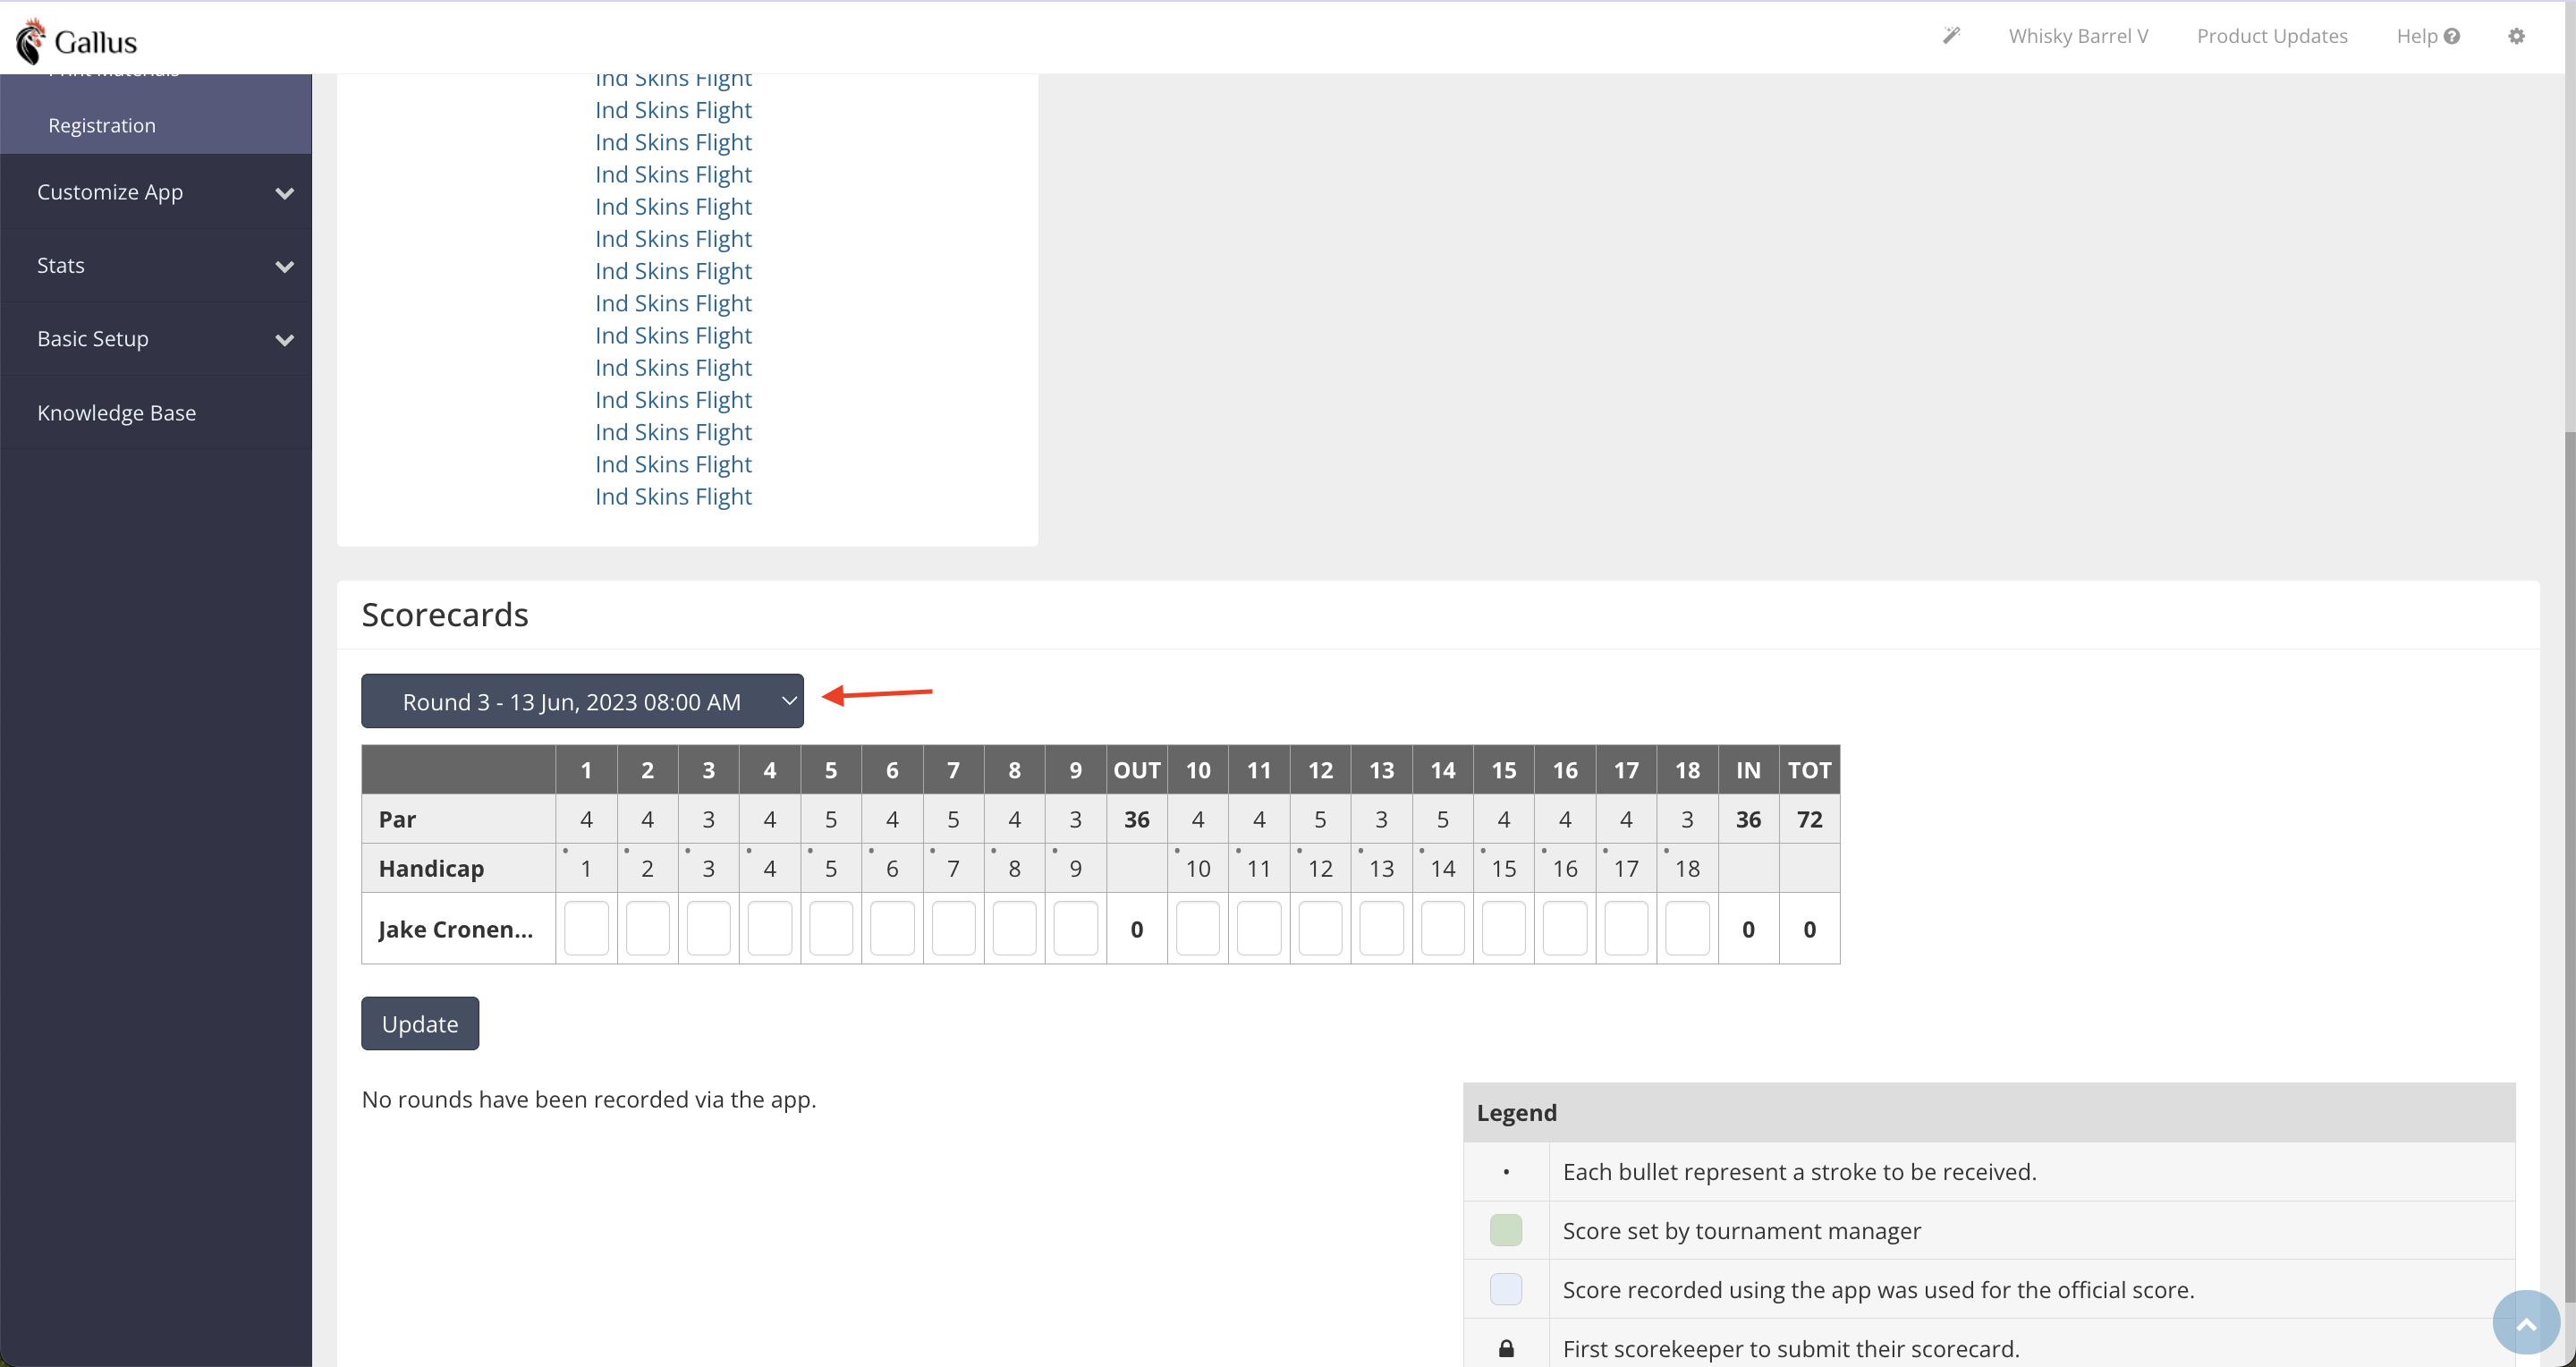Click the Jake Cronen... player name
The height and width of the screenshot is (1367, 2576).
tap(455, 929)
